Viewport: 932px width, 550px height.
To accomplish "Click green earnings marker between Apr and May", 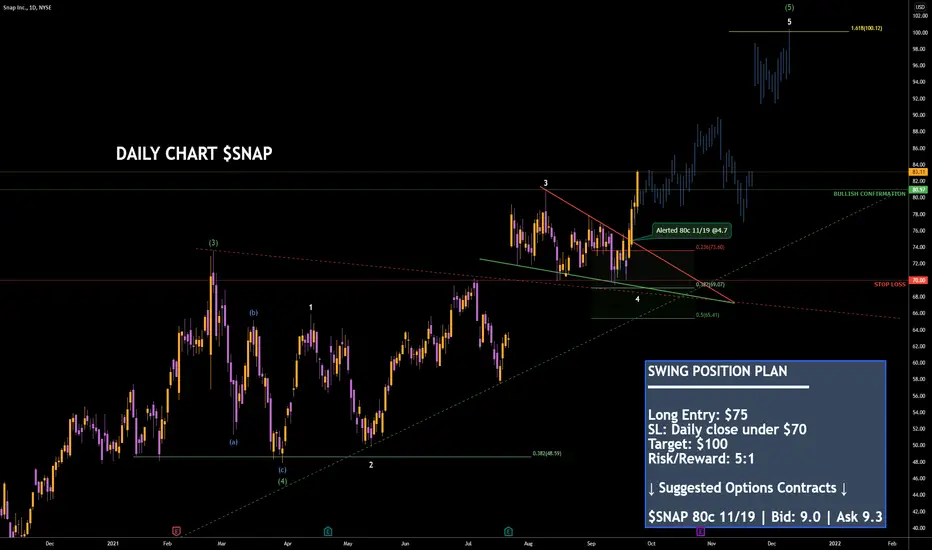I will 328,531.
